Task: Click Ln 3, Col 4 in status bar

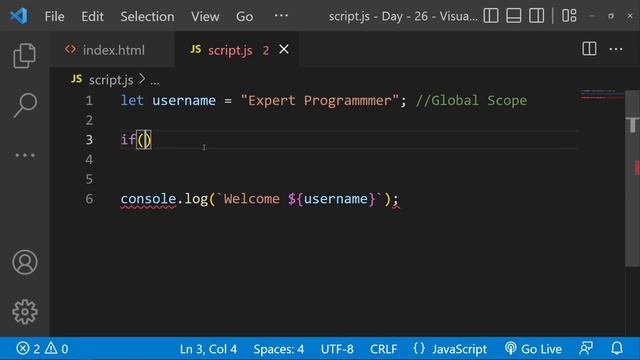Action: coord(208,349)
